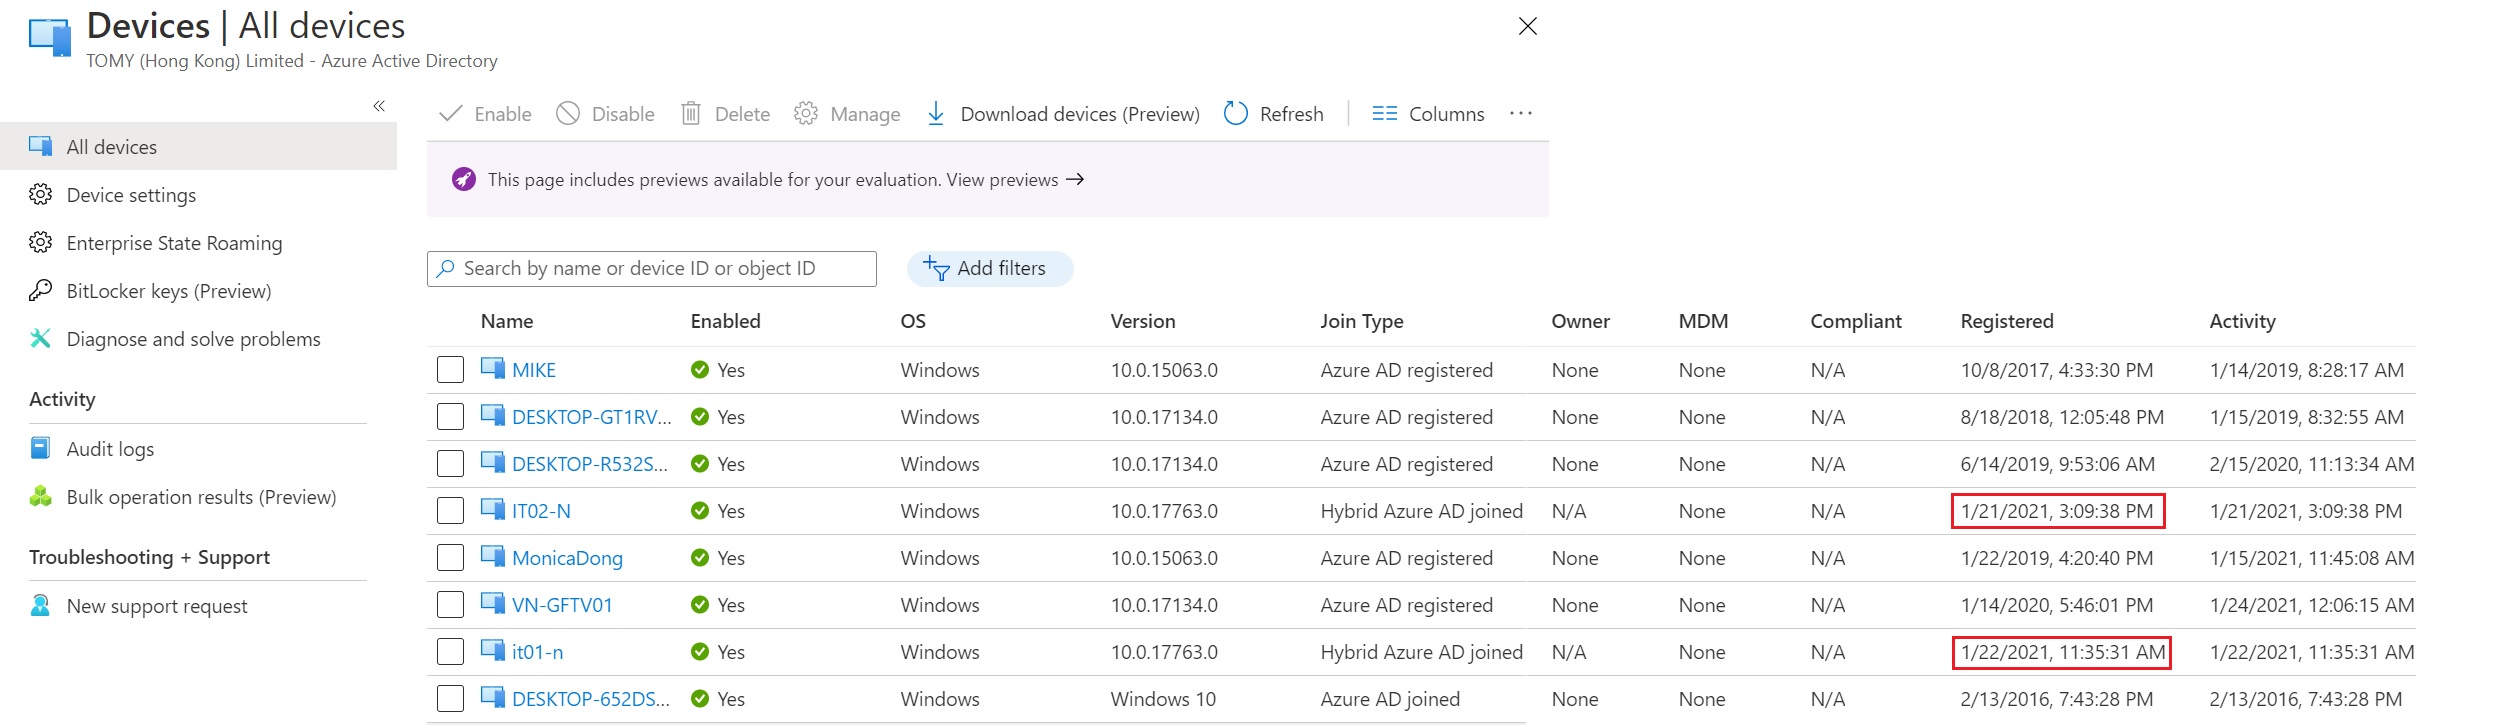2500x725 pixels.
Task: Select Hybrid Azure AD joined for it01-n
Action: coord(1422,652)
